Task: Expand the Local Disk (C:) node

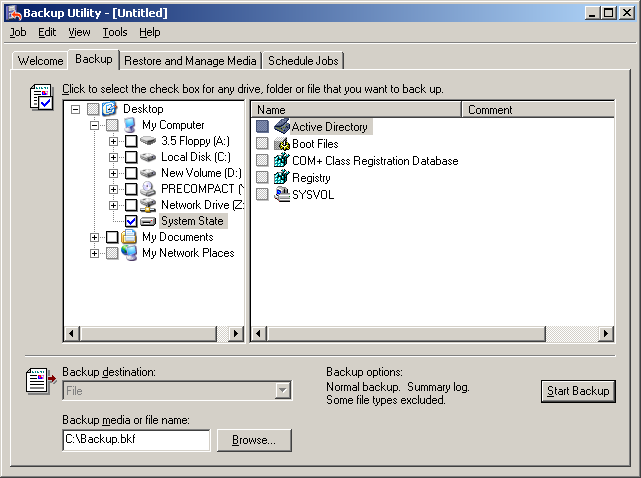Action: click(x=113, y=157)
